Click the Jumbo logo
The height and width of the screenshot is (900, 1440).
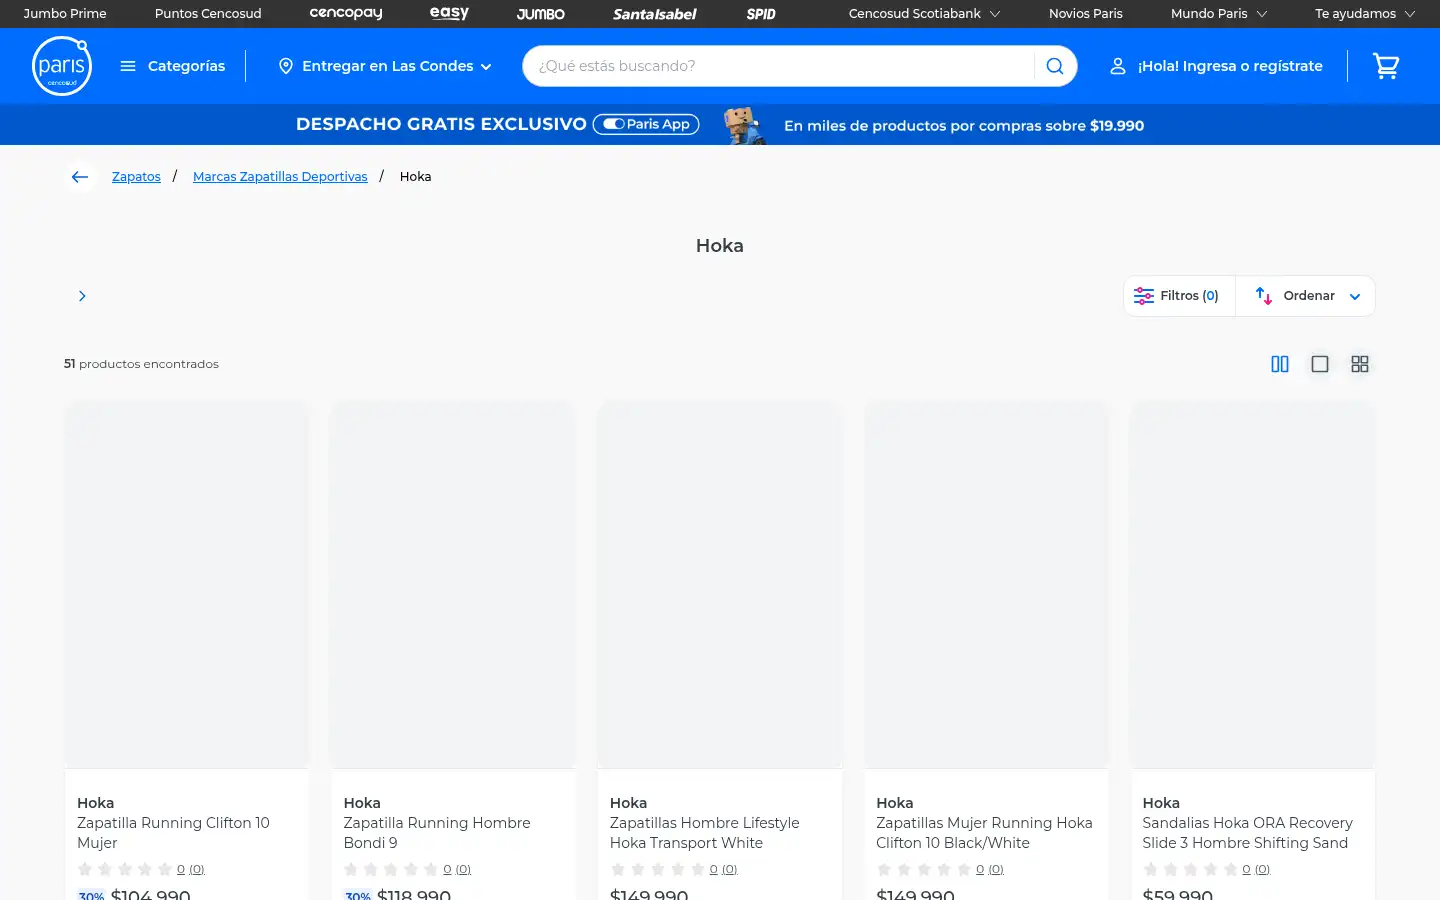point(541,14)
